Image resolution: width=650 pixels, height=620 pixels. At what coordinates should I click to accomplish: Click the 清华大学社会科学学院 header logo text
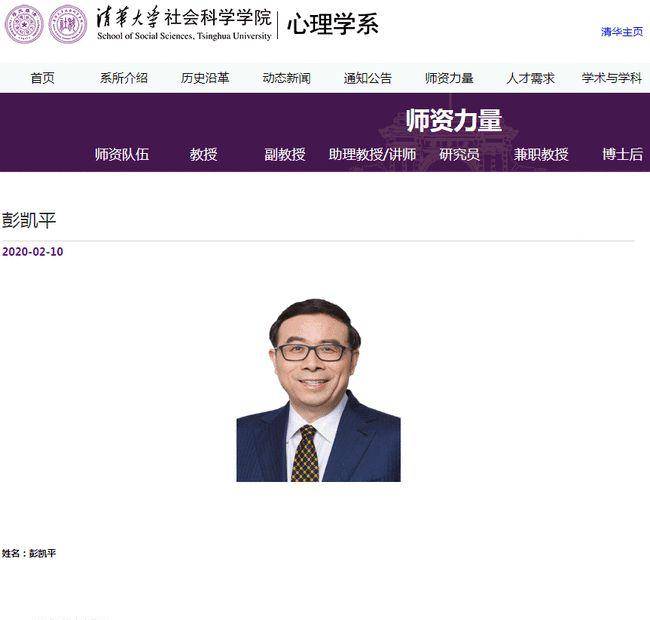(x=184, y=24)
